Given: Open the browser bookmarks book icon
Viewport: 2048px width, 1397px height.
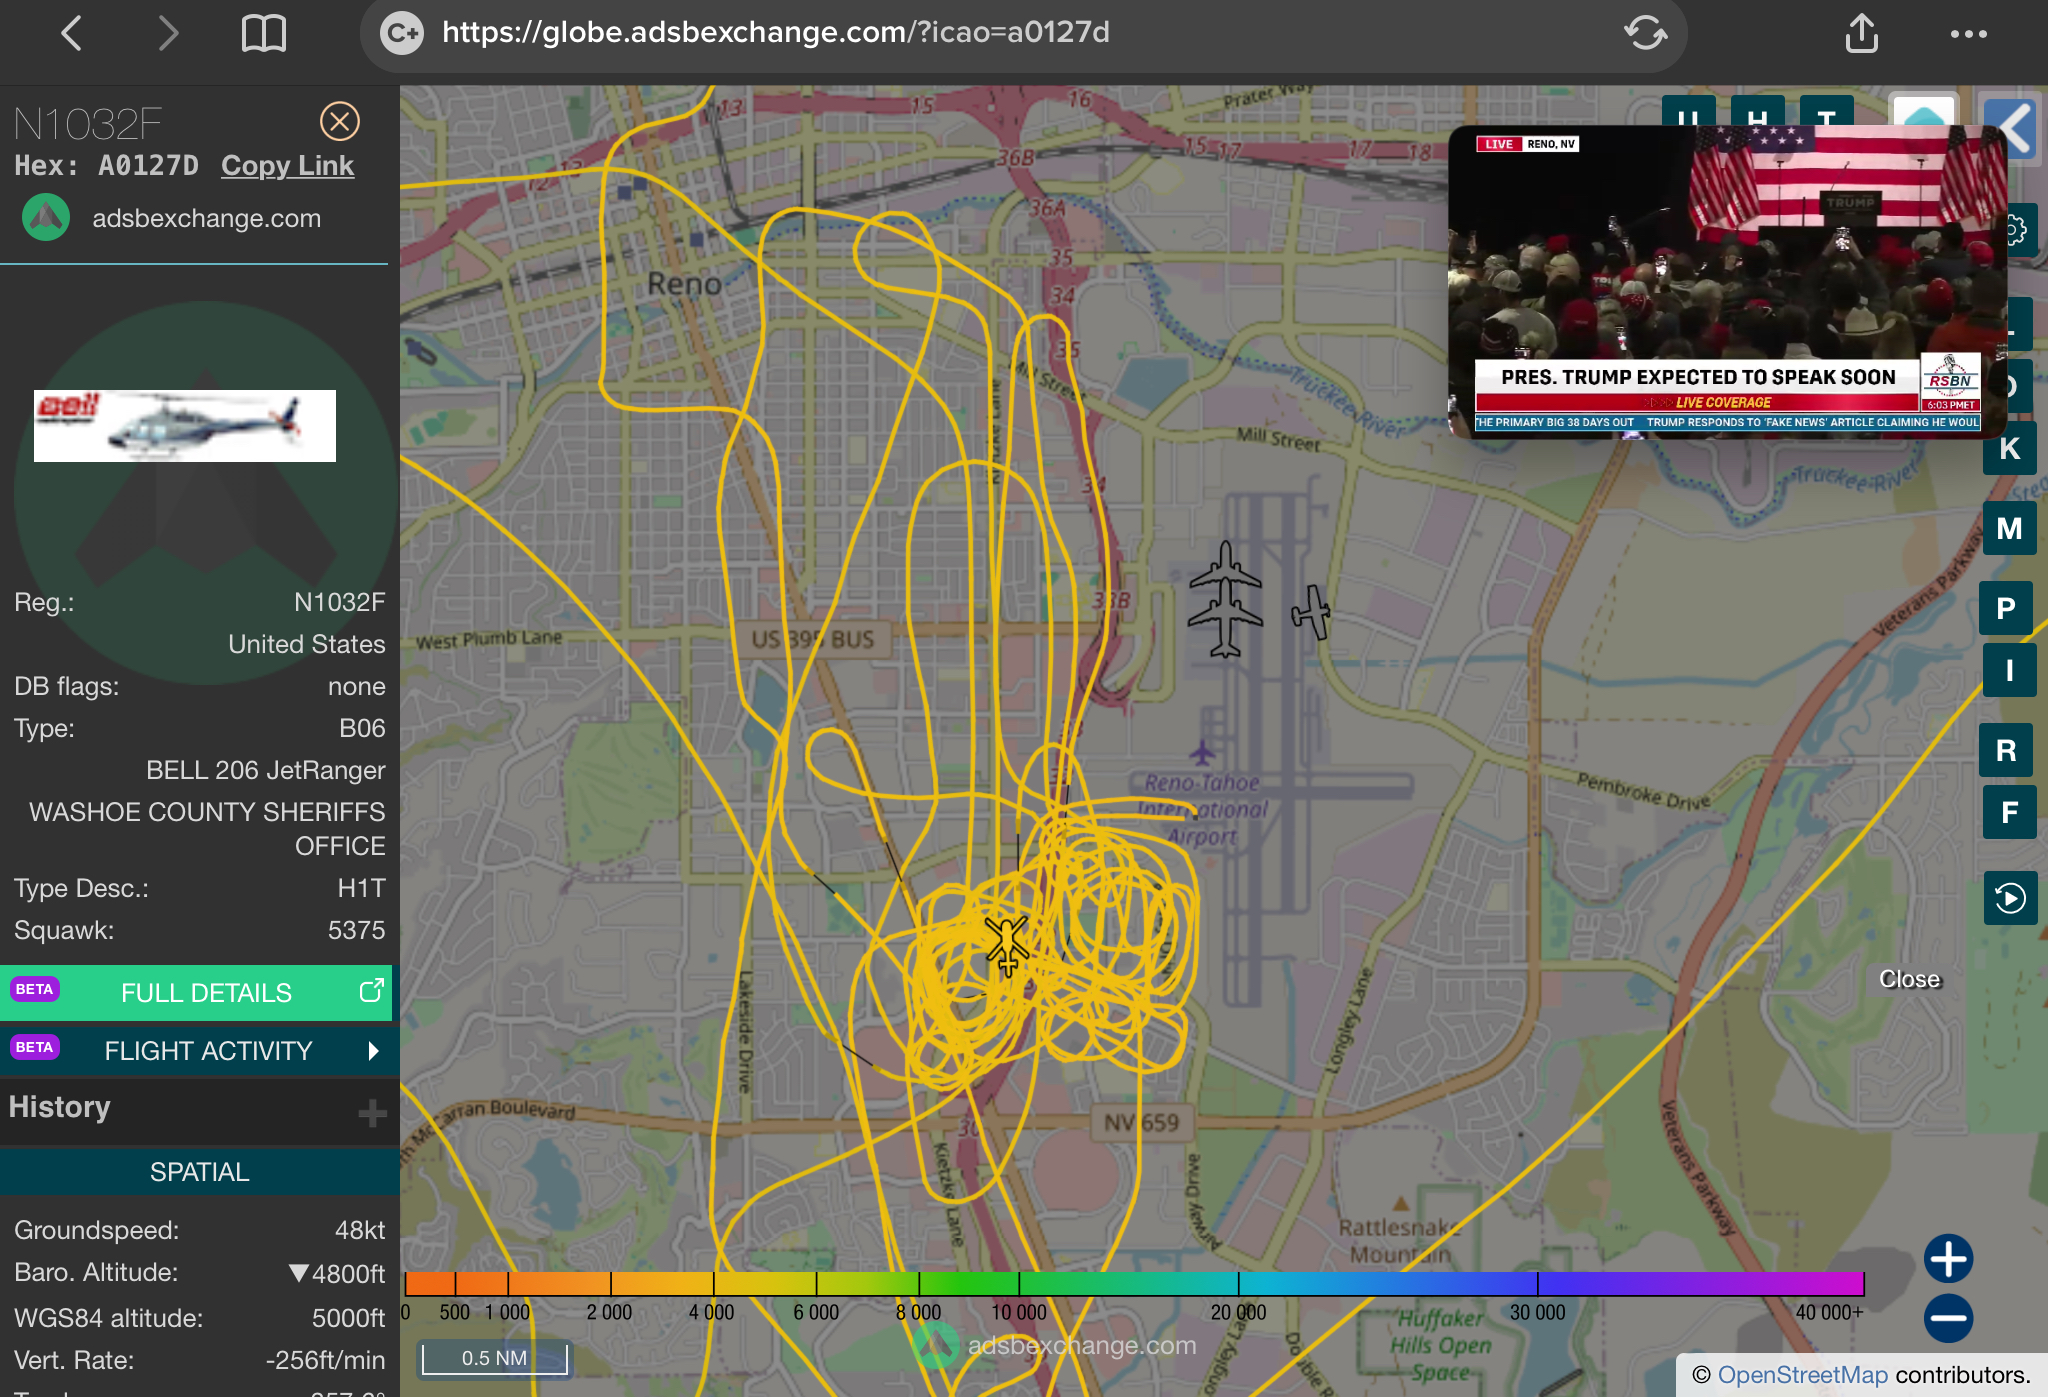Looking at the screenshot, I should [264, 33].
